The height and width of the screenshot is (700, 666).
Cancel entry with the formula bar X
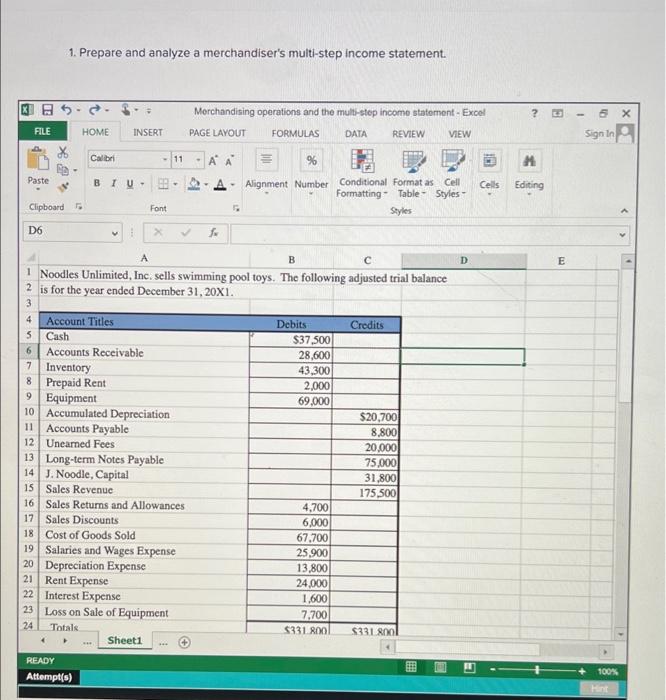pos(158,232)
